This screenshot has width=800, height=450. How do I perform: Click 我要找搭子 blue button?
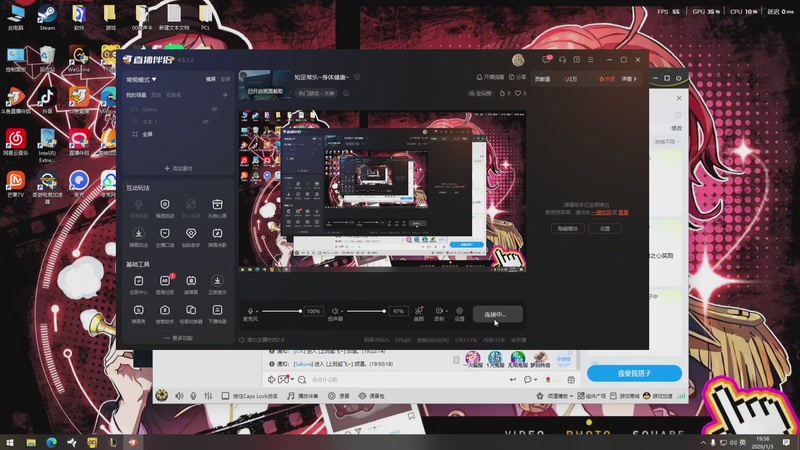point(634,373)
